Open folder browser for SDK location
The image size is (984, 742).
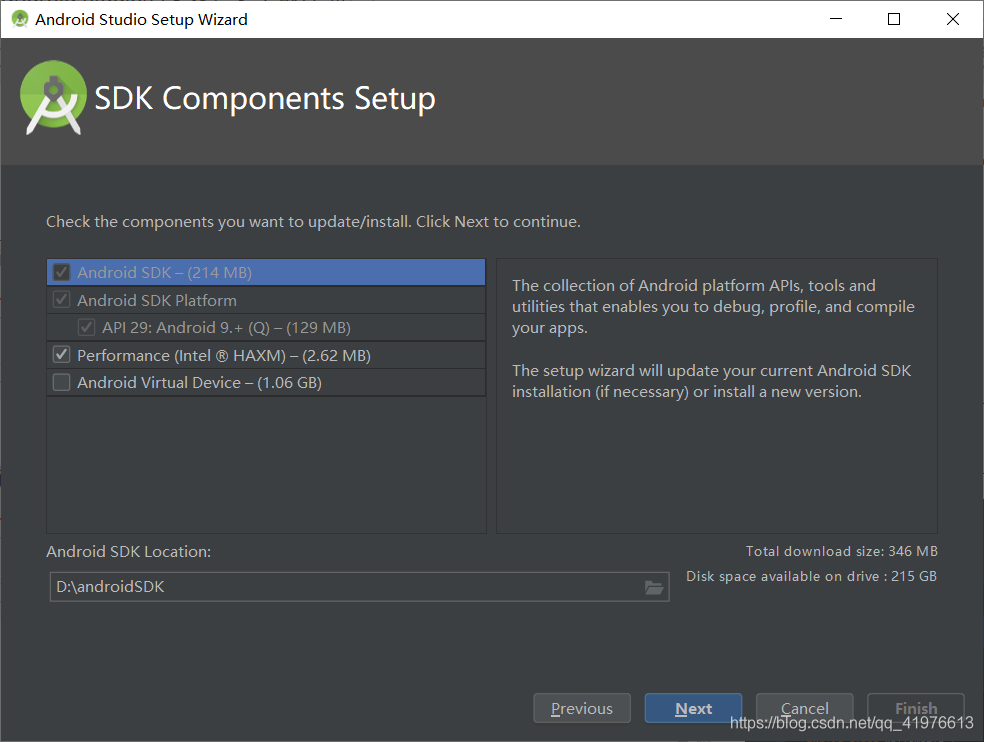tap(654, 588)
